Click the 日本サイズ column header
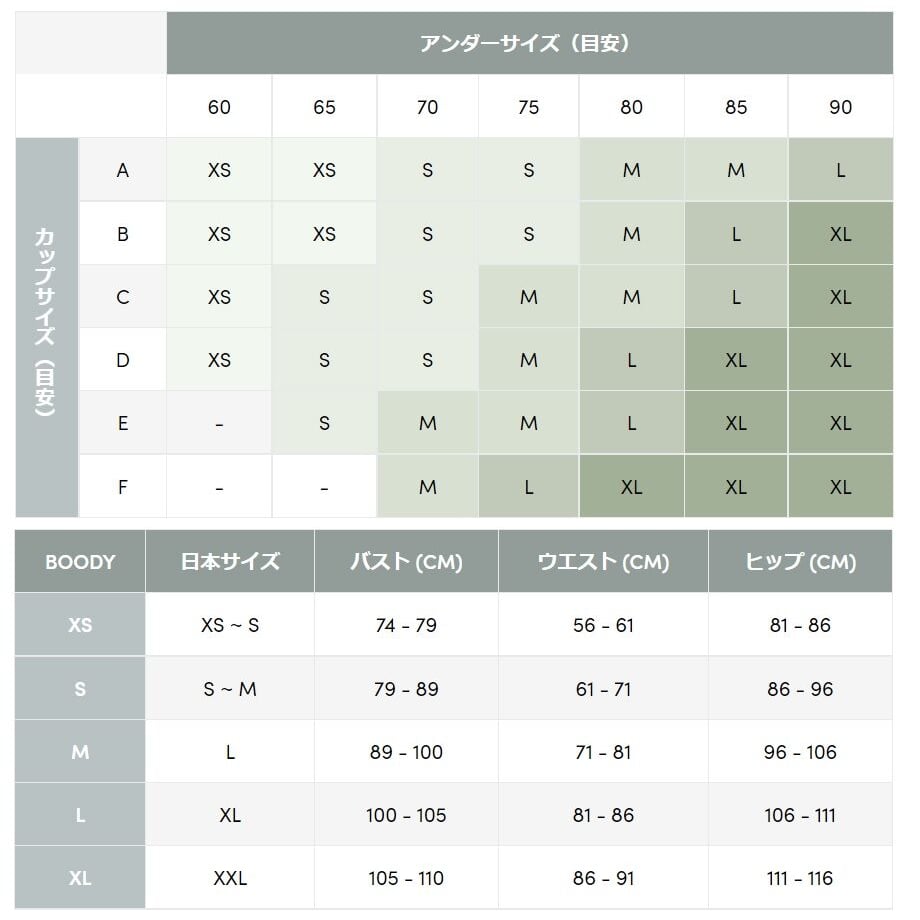Image resolution: width=920 pixels, height=920 pixels. coord(230,562)
